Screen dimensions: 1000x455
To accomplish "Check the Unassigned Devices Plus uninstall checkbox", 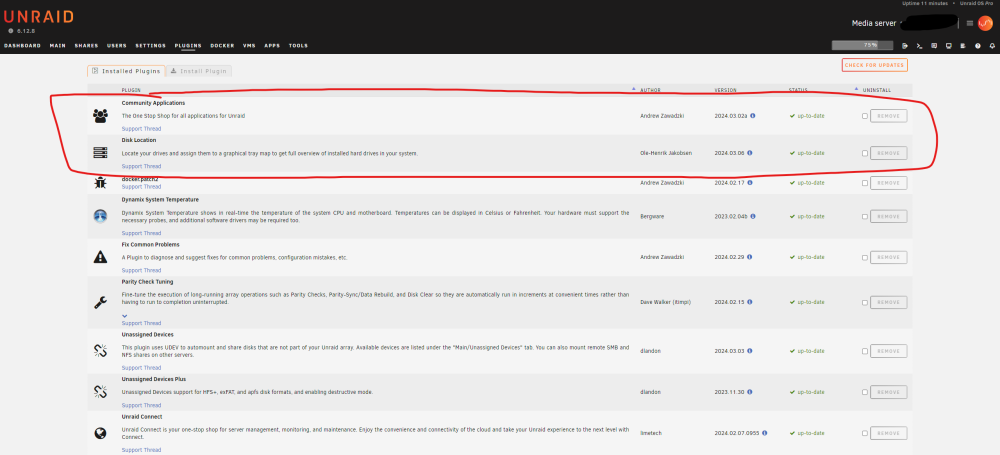I will (x=865, y=392).
